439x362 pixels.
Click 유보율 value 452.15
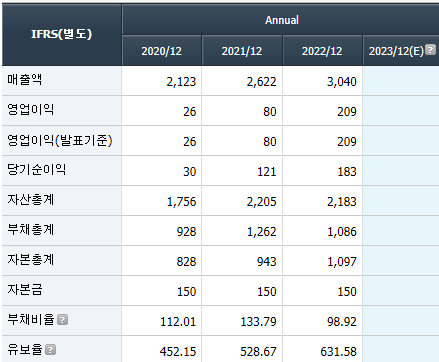178,352
